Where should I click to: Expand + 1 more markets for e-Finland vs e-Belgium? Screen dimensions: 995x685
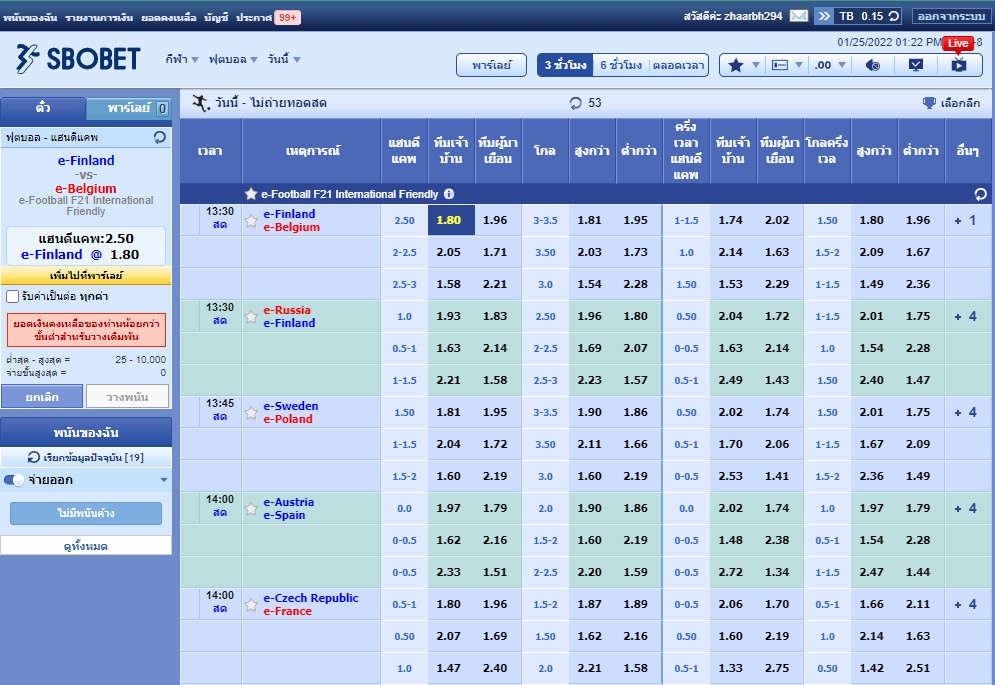[x=966, y=220]
